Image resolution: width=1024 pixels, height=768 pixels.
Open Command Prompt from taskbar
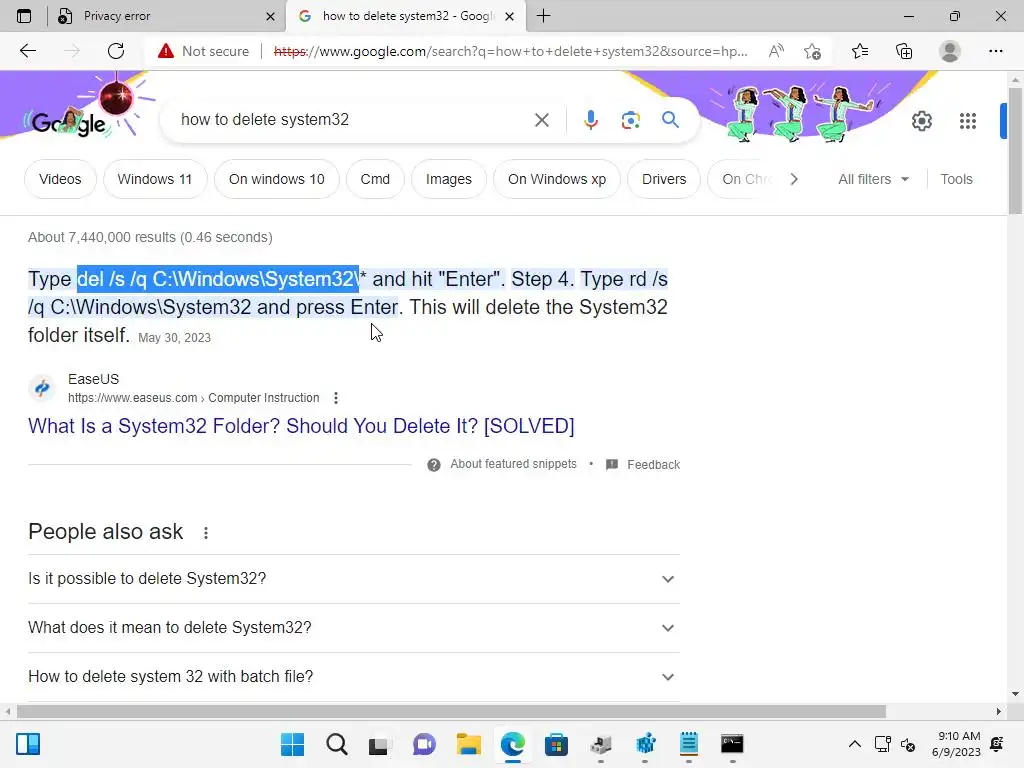(732, 744)
